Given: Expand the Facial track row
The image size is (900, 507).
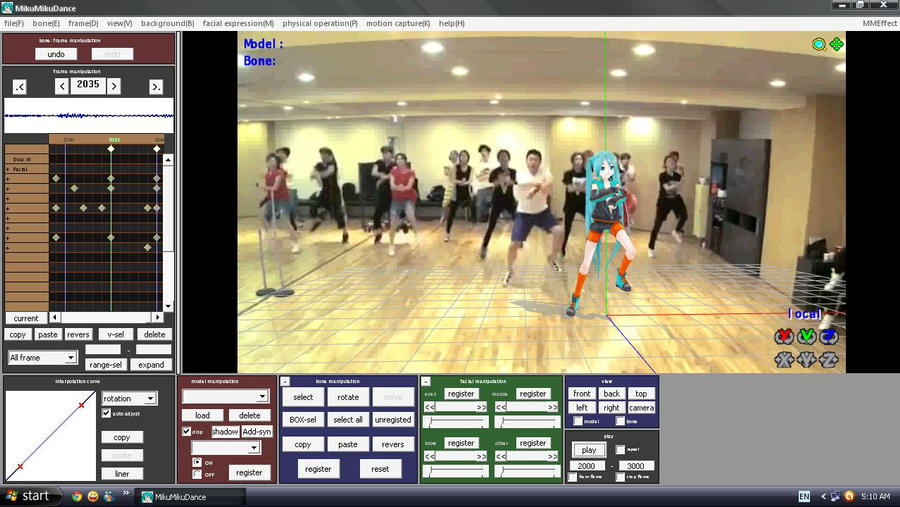Looking at the screenshot, I should point(8,169).
